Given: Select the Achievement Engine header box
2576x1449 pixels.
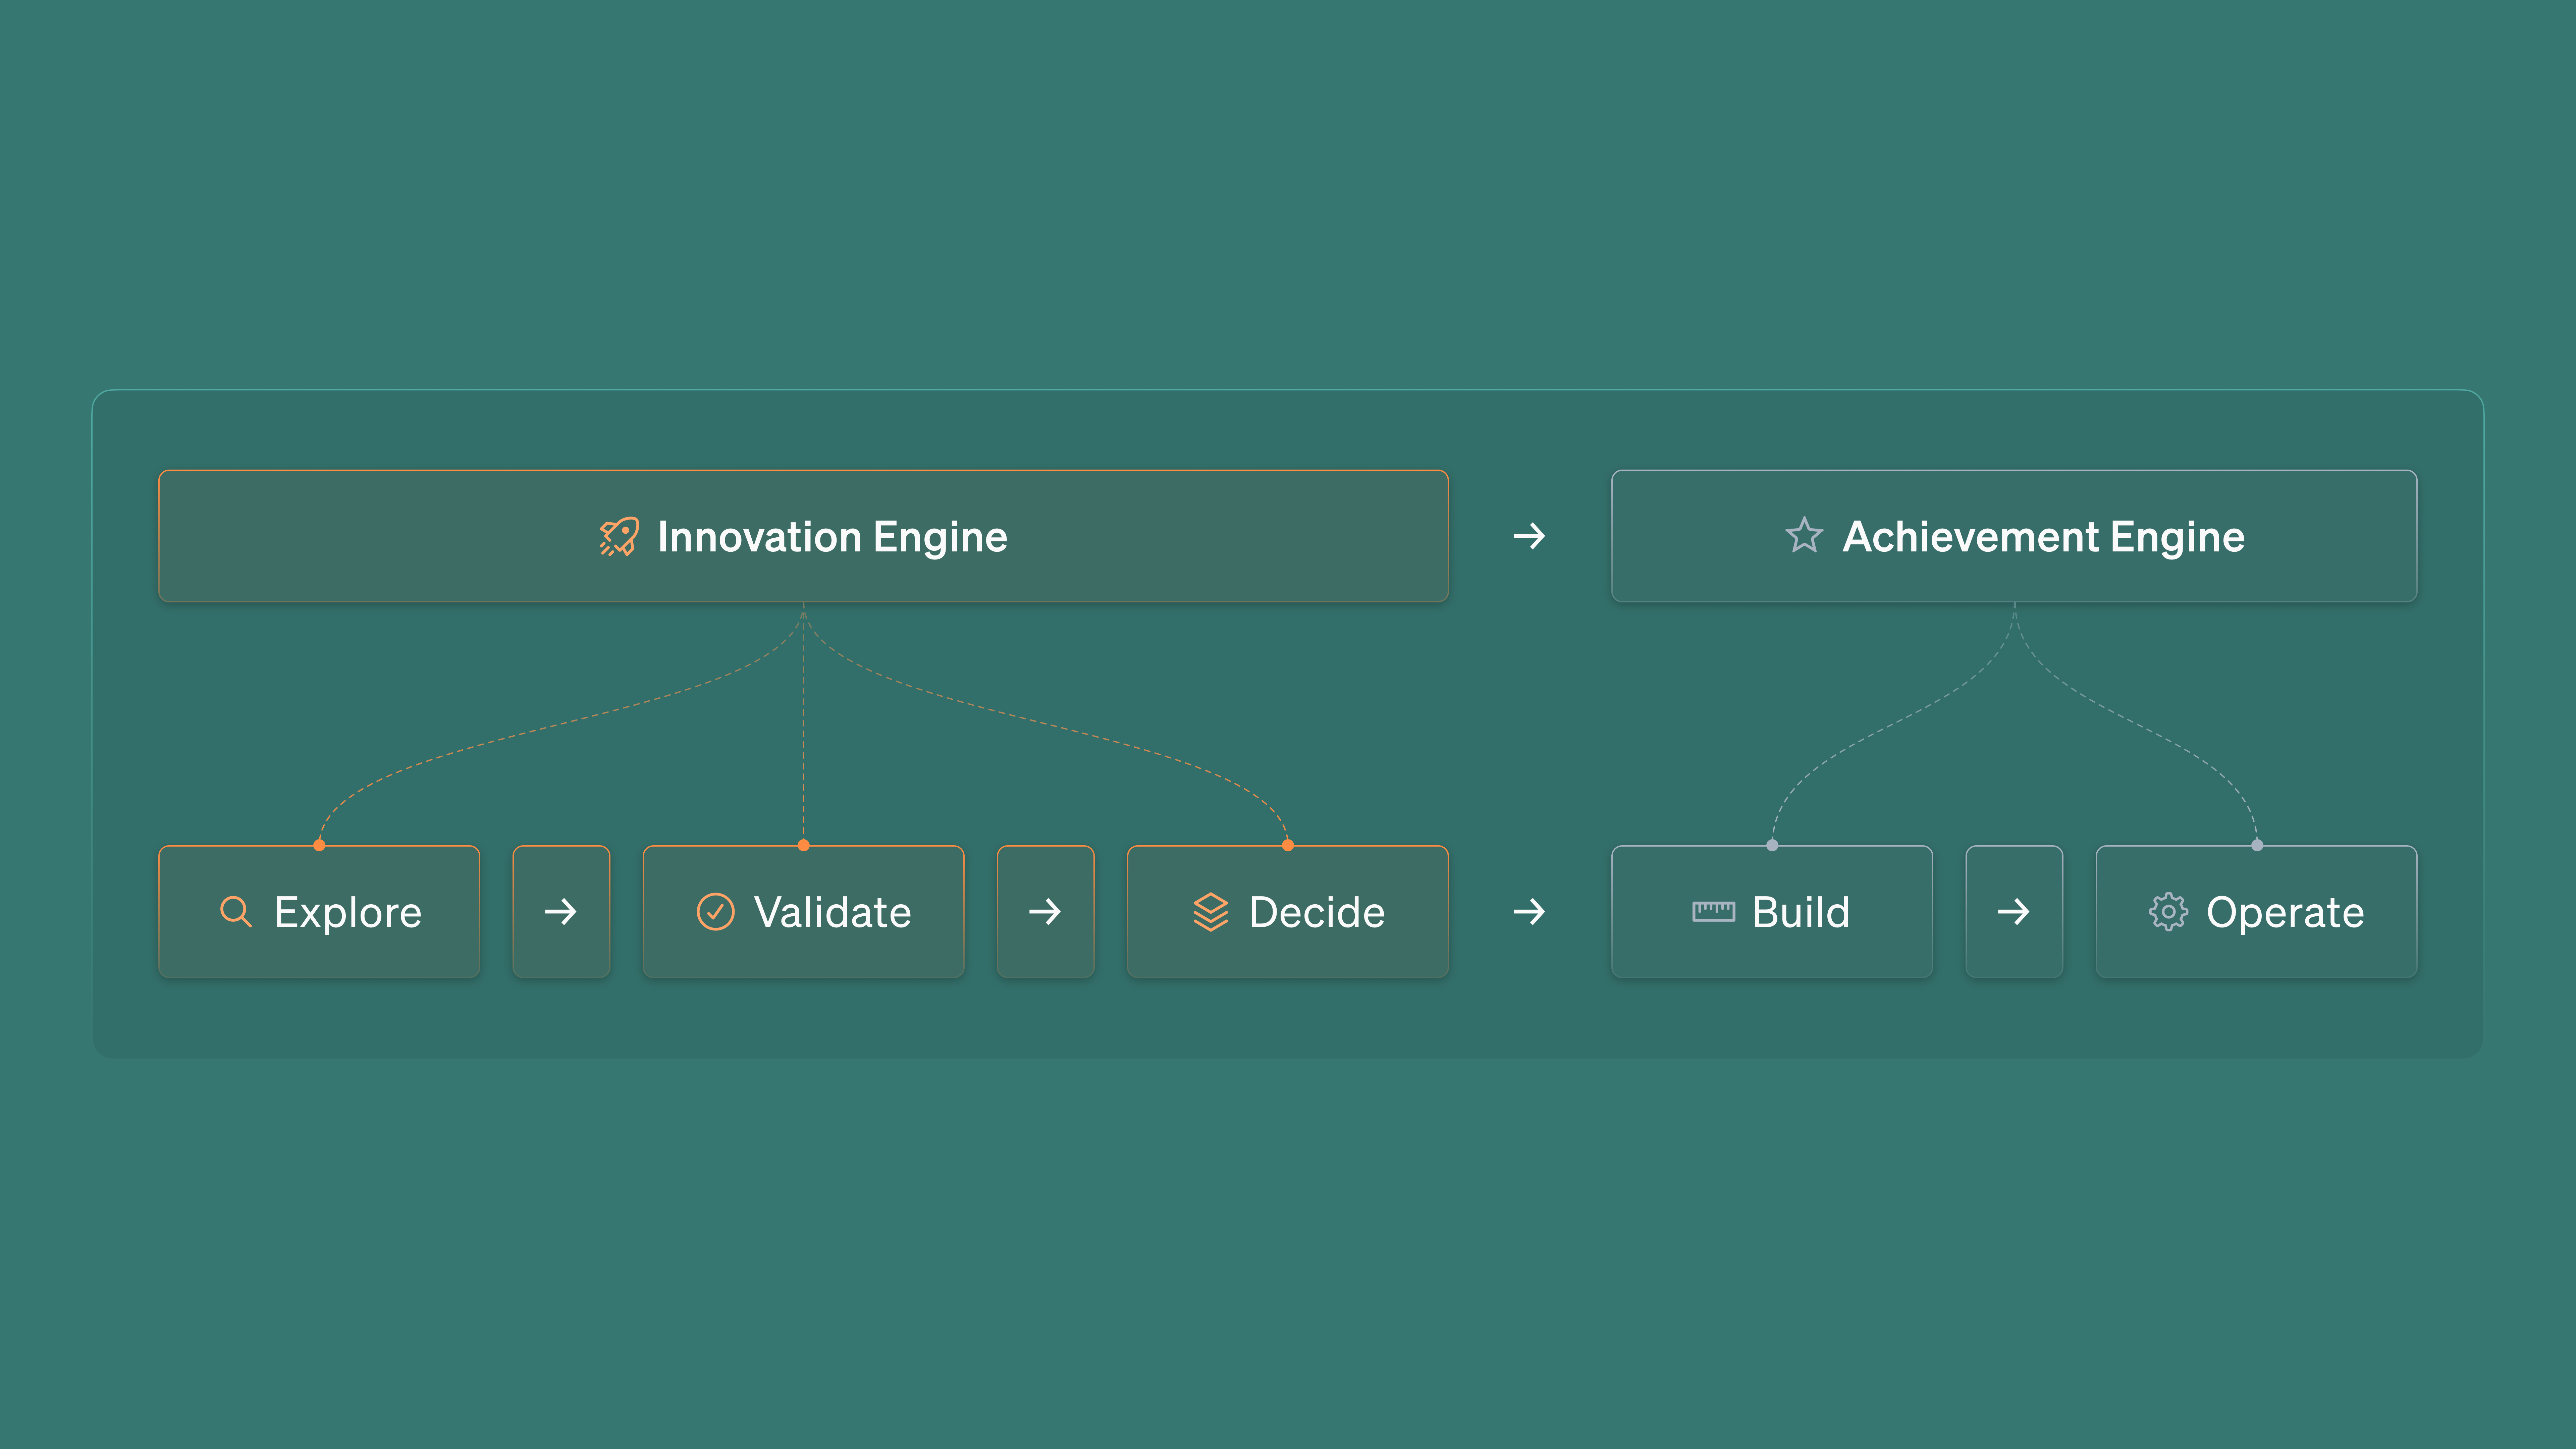Looking at the screenshot, I should tap(2014, 536).
